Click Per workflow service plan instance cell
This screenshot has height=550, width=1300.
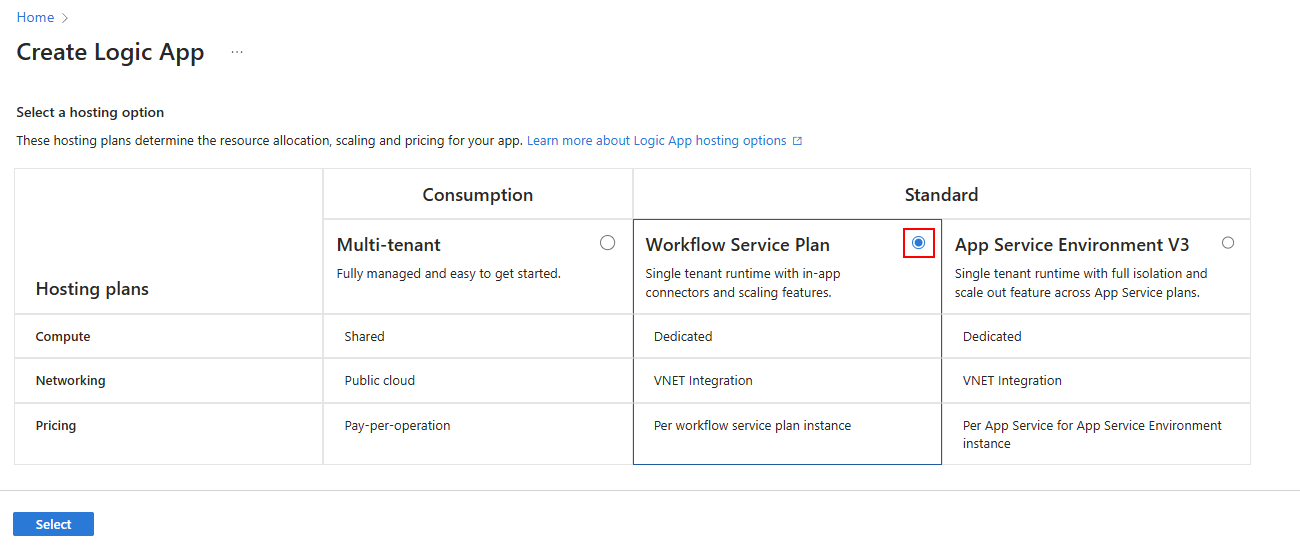(x=752, y=426)
